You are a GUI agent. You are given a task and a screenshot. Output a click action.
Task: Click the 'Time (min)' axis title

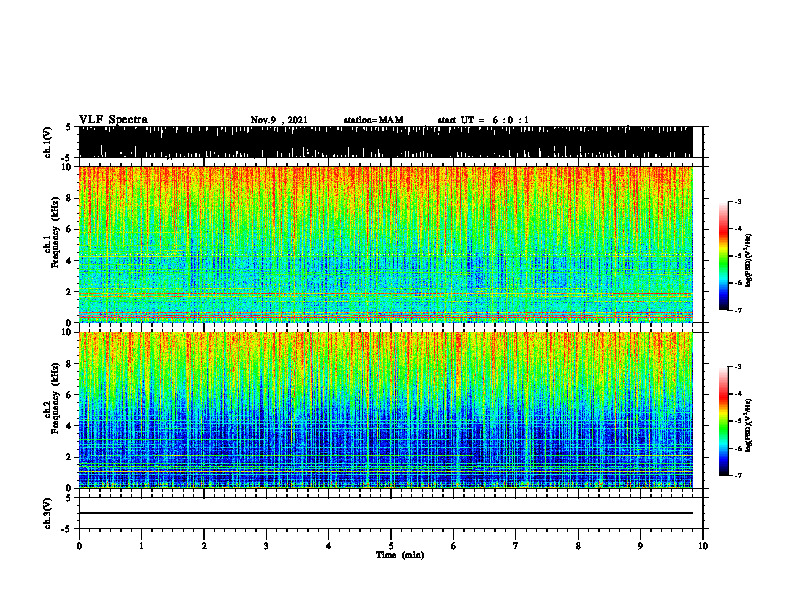click(400, 555)
